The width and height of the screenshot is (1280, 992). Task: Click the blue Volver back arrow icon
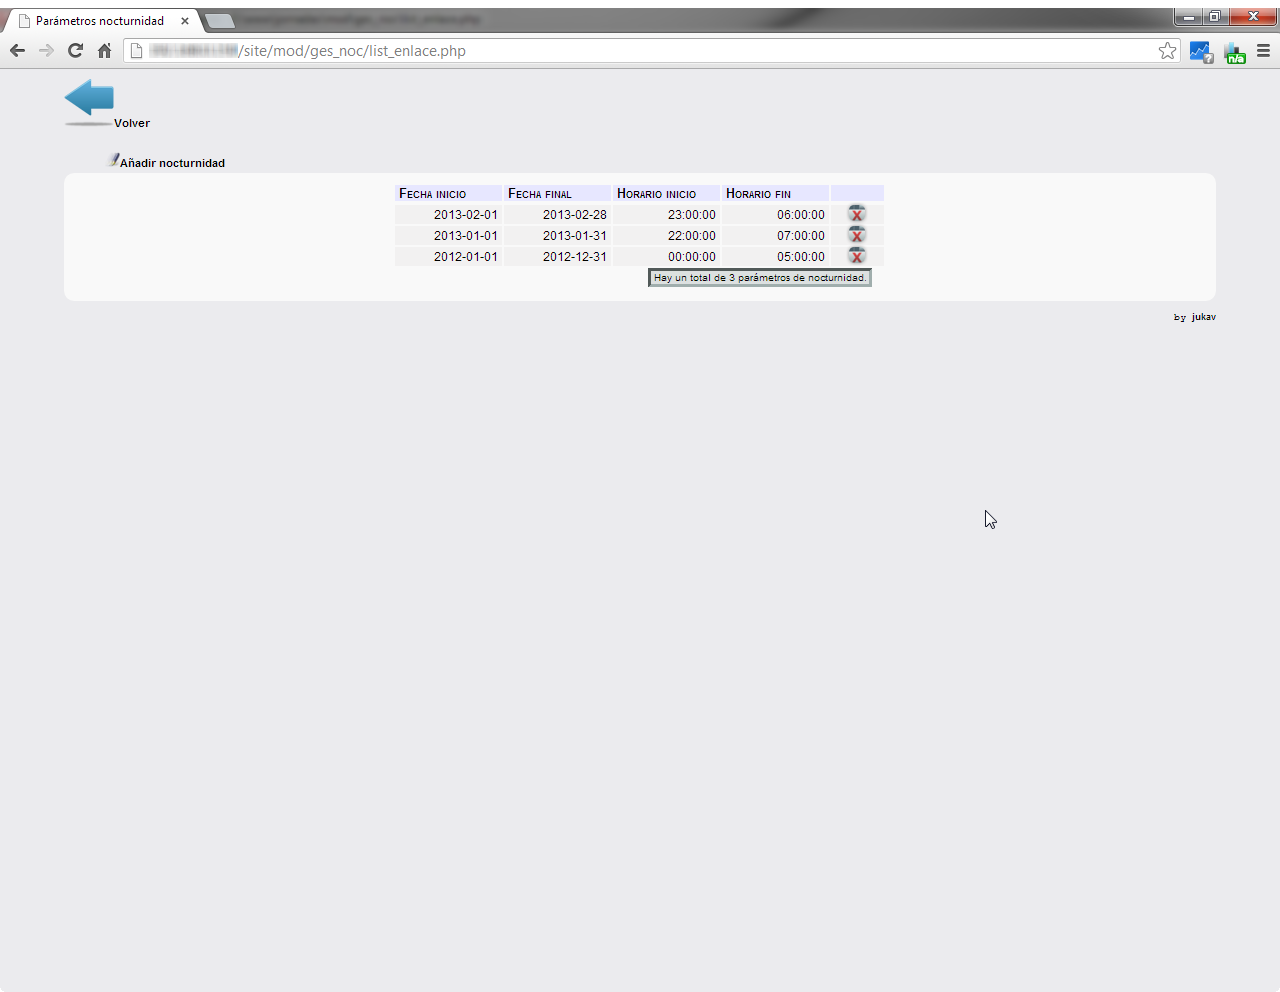[x=89, y=100]
